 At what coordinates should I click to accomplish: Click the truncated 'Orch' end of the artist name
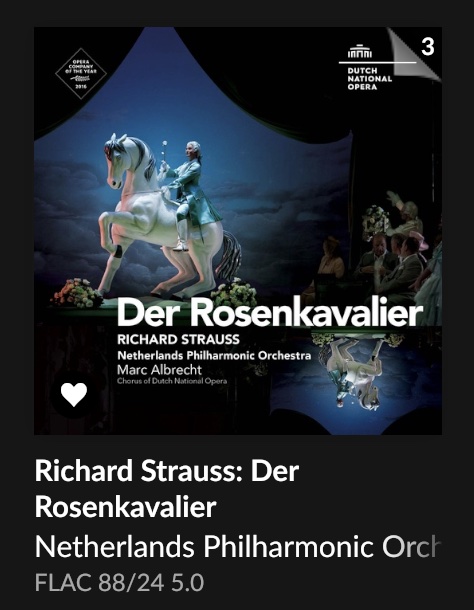point(411,547)
